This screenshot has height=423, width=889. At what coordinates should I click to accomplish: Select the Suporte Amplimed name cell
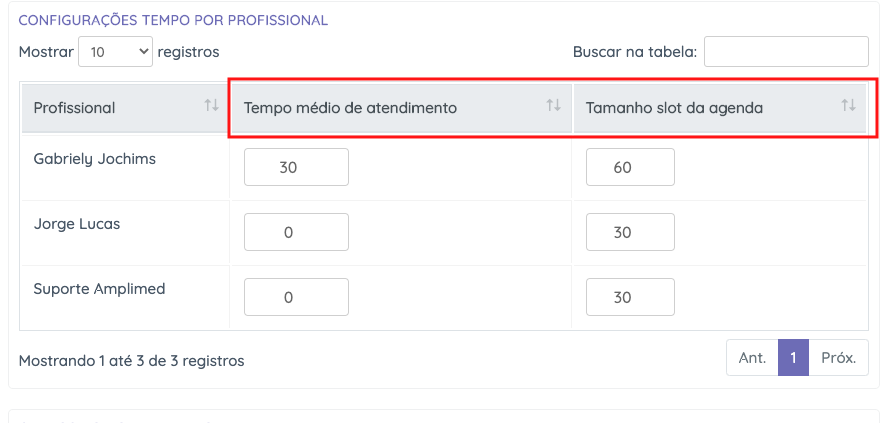pyautogui.click(x=99, y=289)
